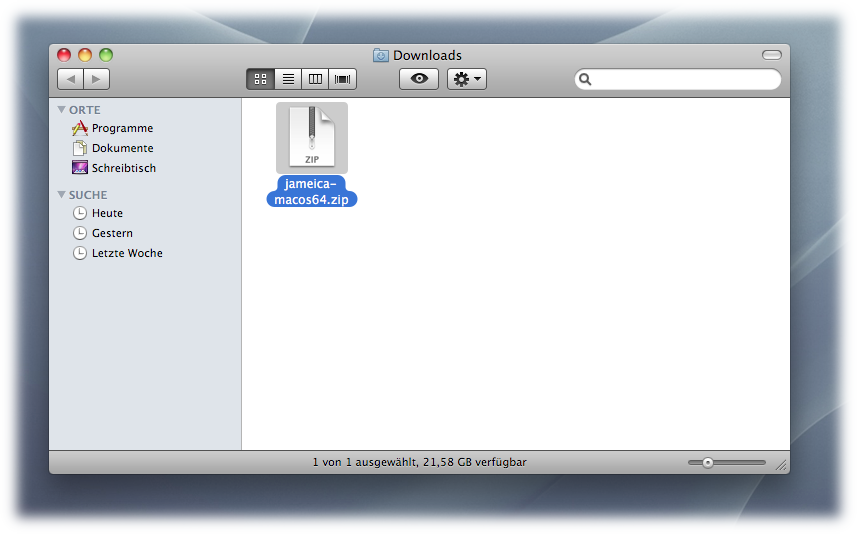Collapse the SUCHE sidebar section
This screenshot has height=534, width=857.
click(61, 195)
